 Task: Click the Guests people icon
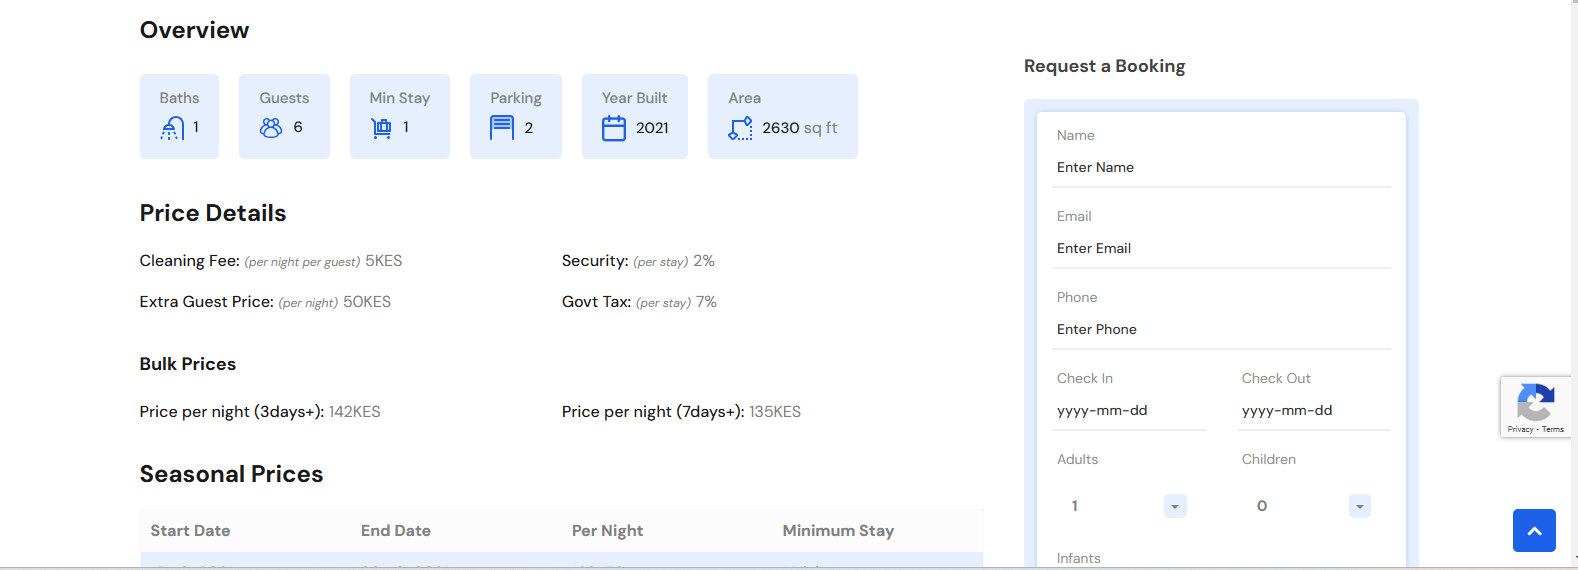click(x=271, y=128)
